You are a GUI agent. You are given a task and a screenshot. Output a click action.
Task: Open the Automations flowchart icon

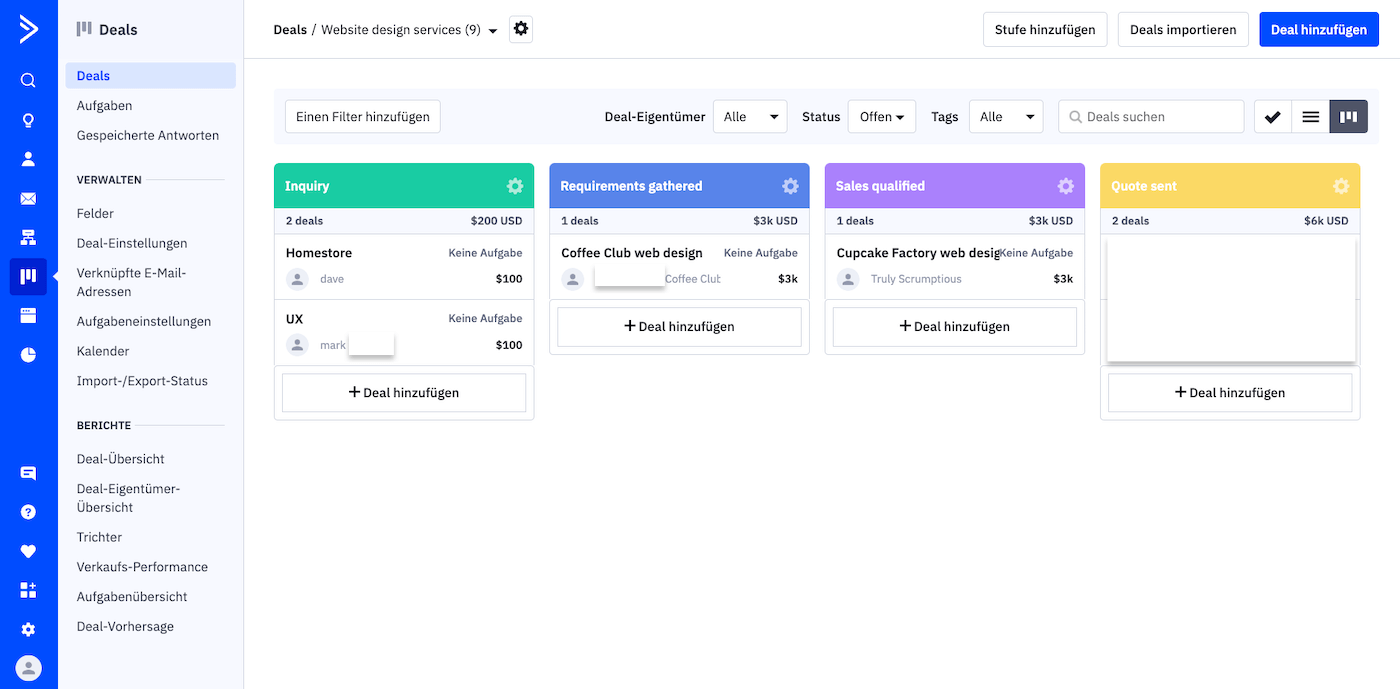coord(28,237)
